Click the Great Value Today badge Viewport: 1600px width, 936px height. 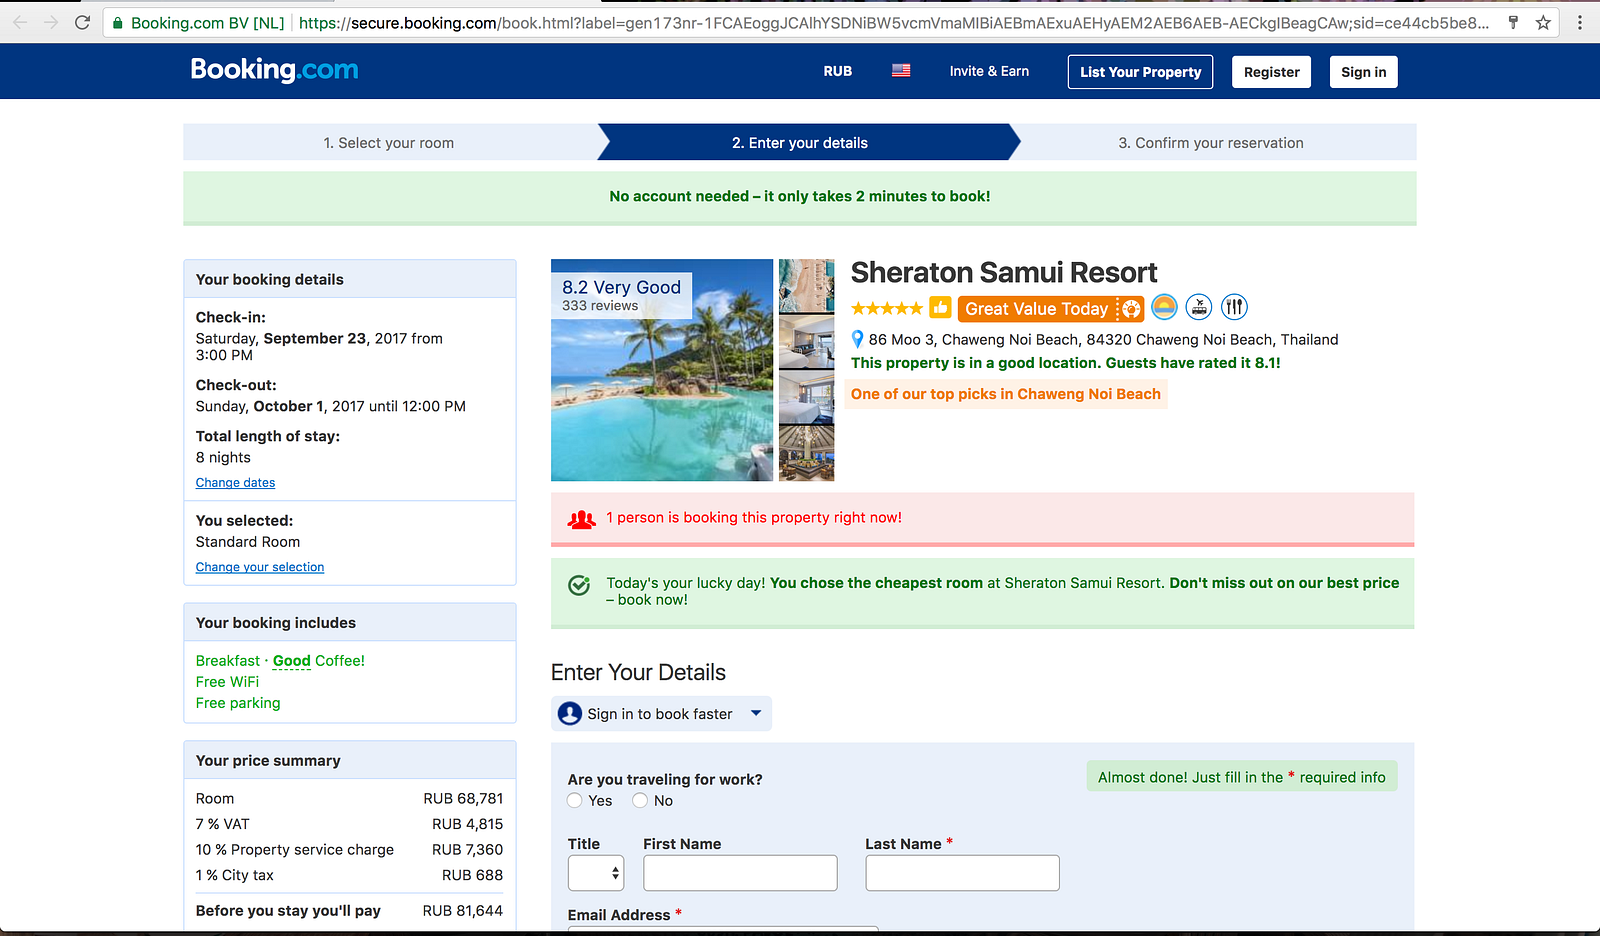(1050, 309)
